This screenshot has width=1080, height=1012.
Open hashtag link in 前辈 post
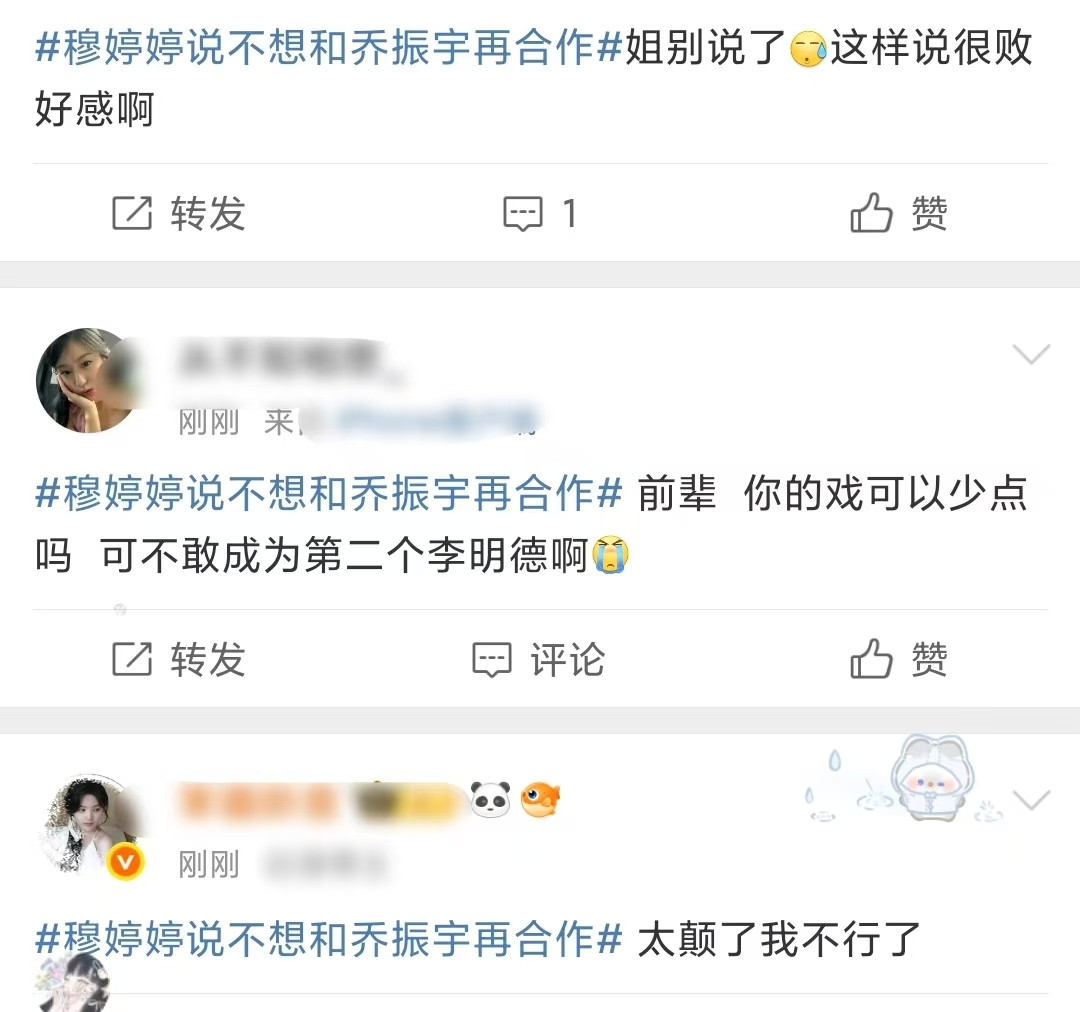click(329, 494)
